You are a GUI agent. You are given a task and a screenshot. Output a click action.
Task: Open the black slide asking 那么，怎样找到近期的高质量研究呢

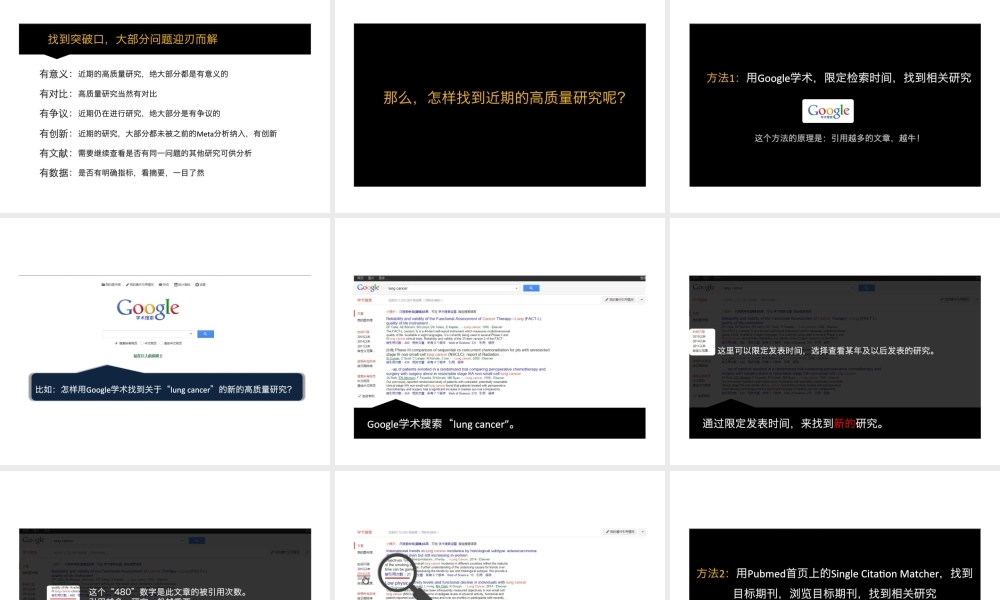pyautogui.click(x=499, y=98)
